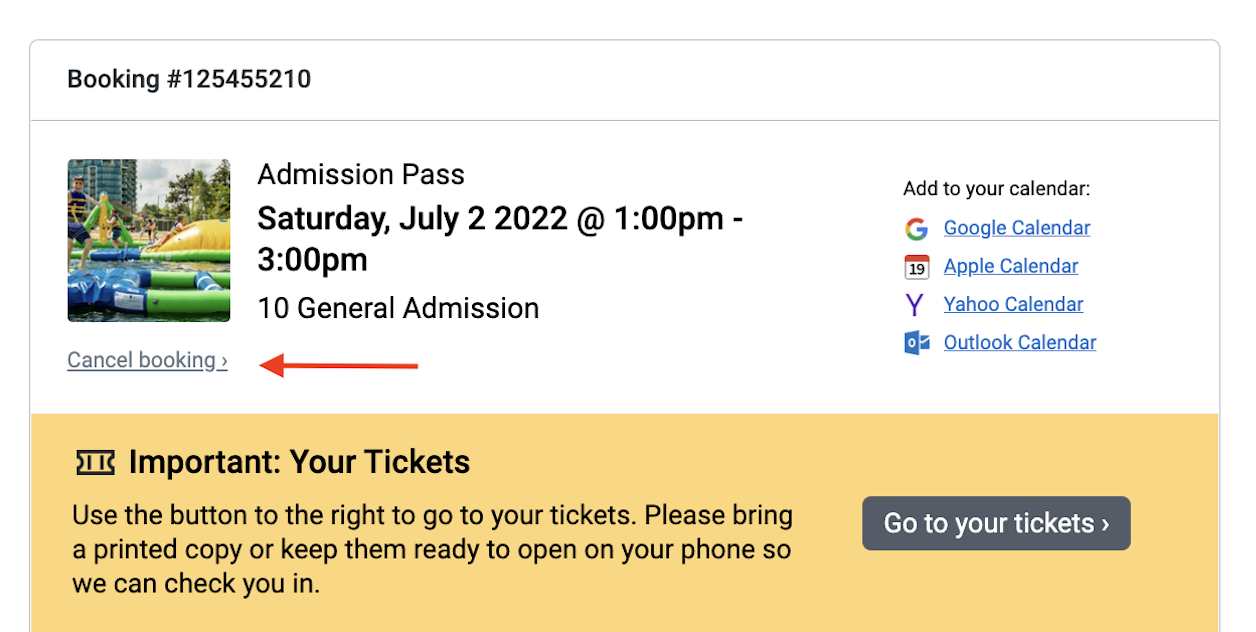Click the red arrow annotation

point(338,366)
